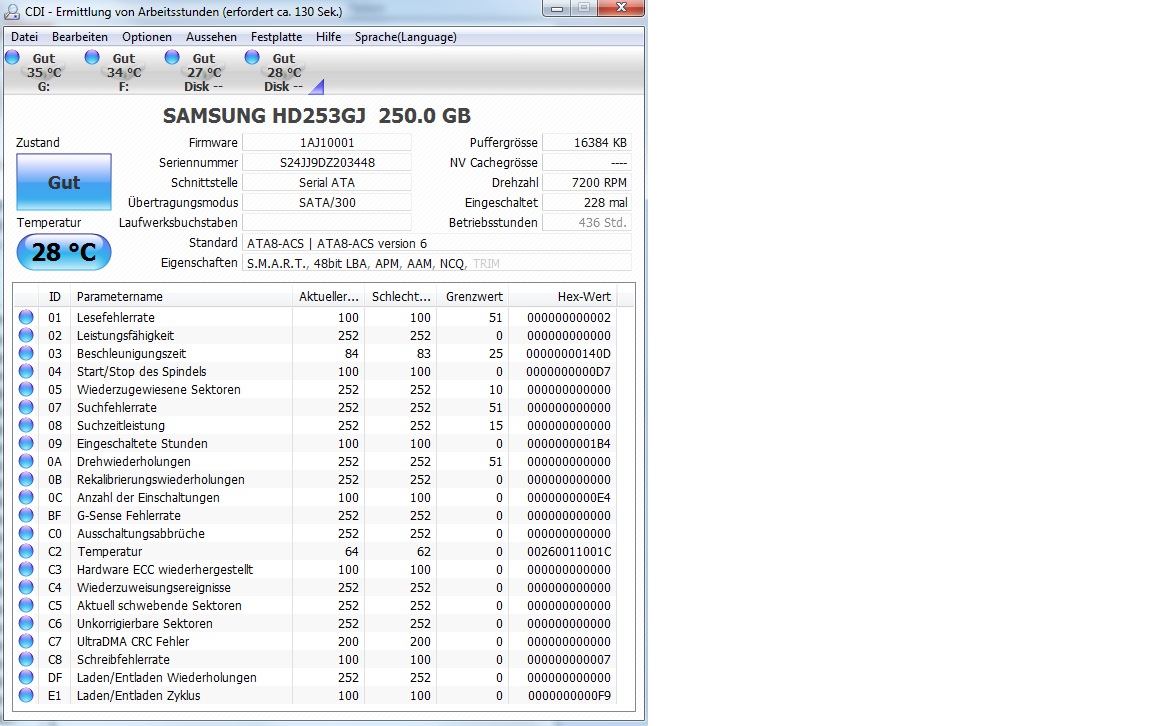This screenshot has height=726, width=1152.
Task: Open the Optionen menu
Action: (x=147, y=37)
